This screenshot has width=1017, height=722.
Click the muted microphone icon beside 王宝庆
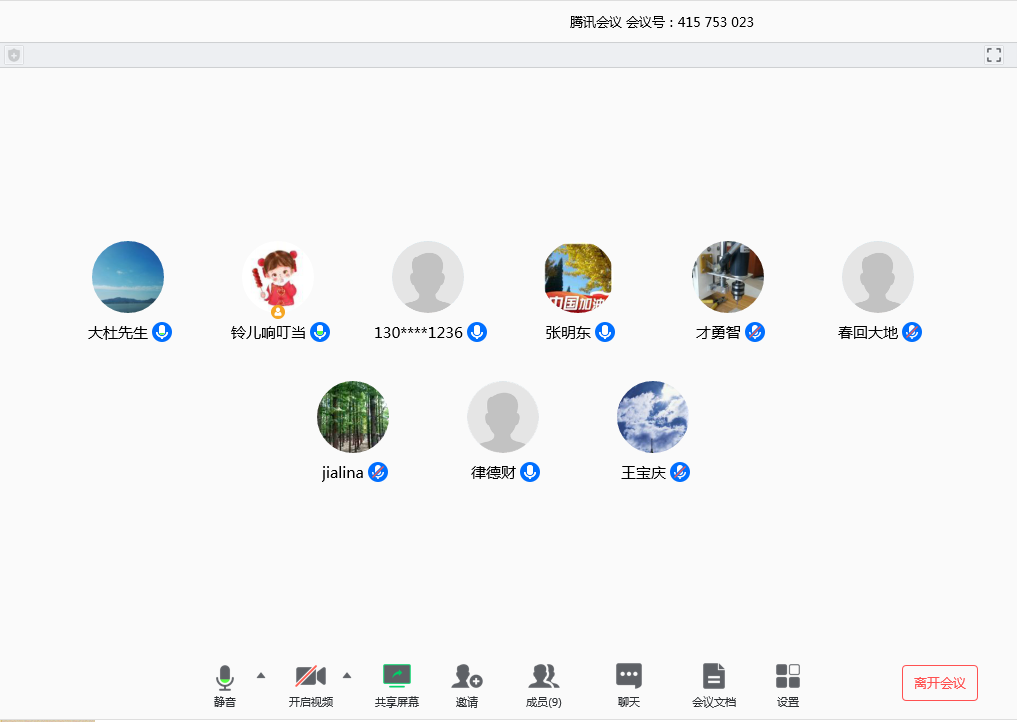coord(680,472)
